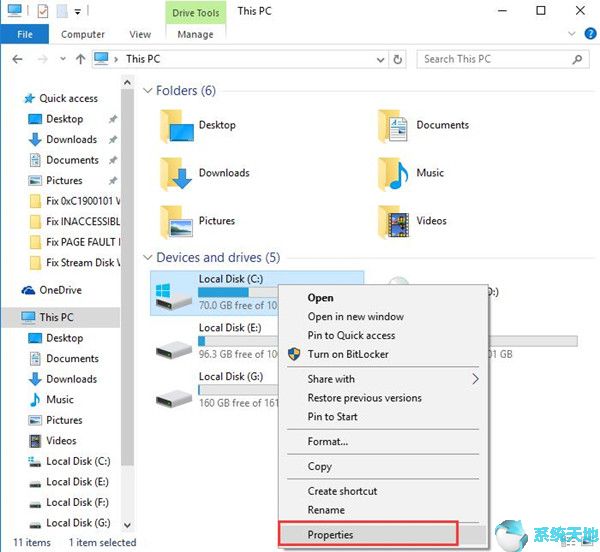600x552 pixels.
Task: Open the Music folder icon
Action: point(395,174)
